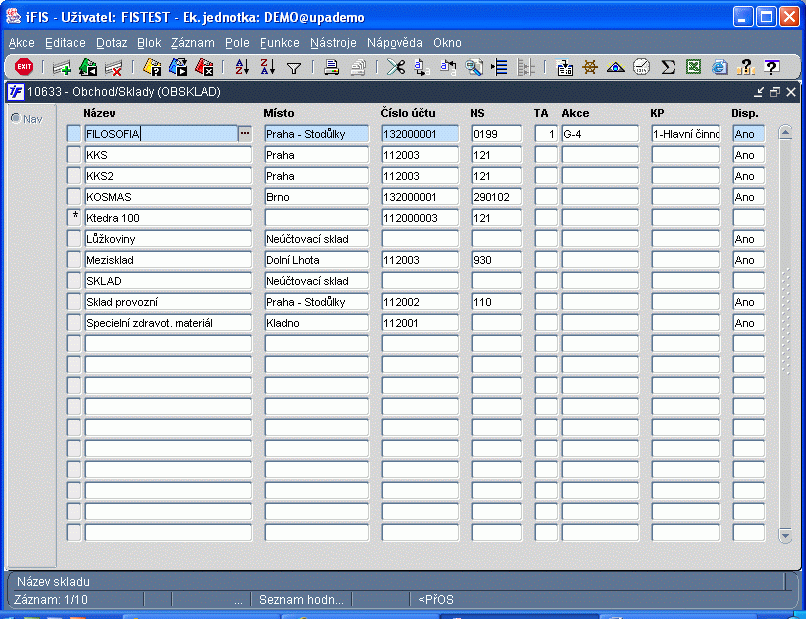Open the Nástroje menu
The image size is (806, 619).
point(333,43)
